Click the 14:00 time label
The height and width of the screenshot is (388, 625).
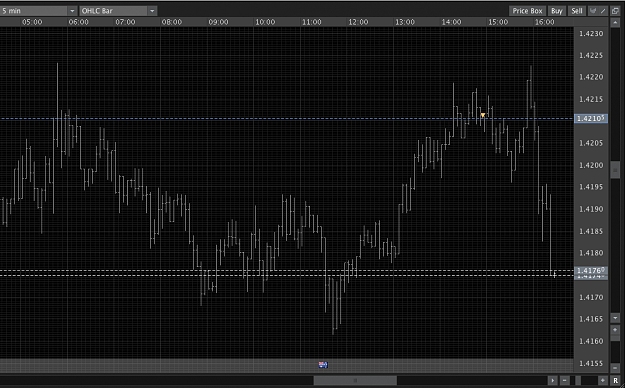click(452, 22)
